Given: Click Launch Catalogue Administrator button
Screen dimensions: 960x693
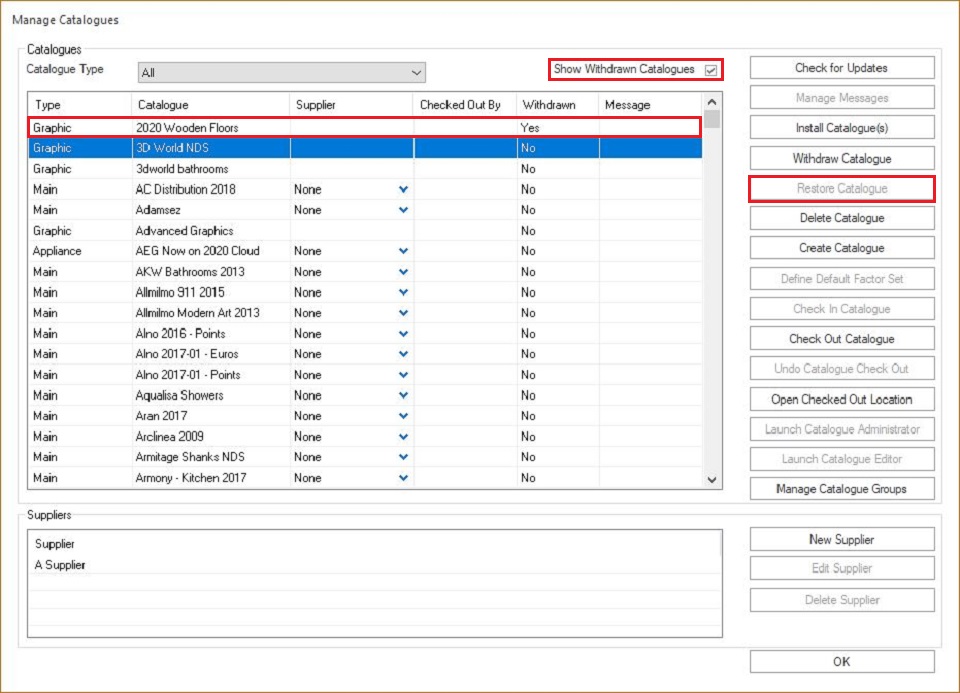Looking at the screenshot, I should [x=842, y=429].
